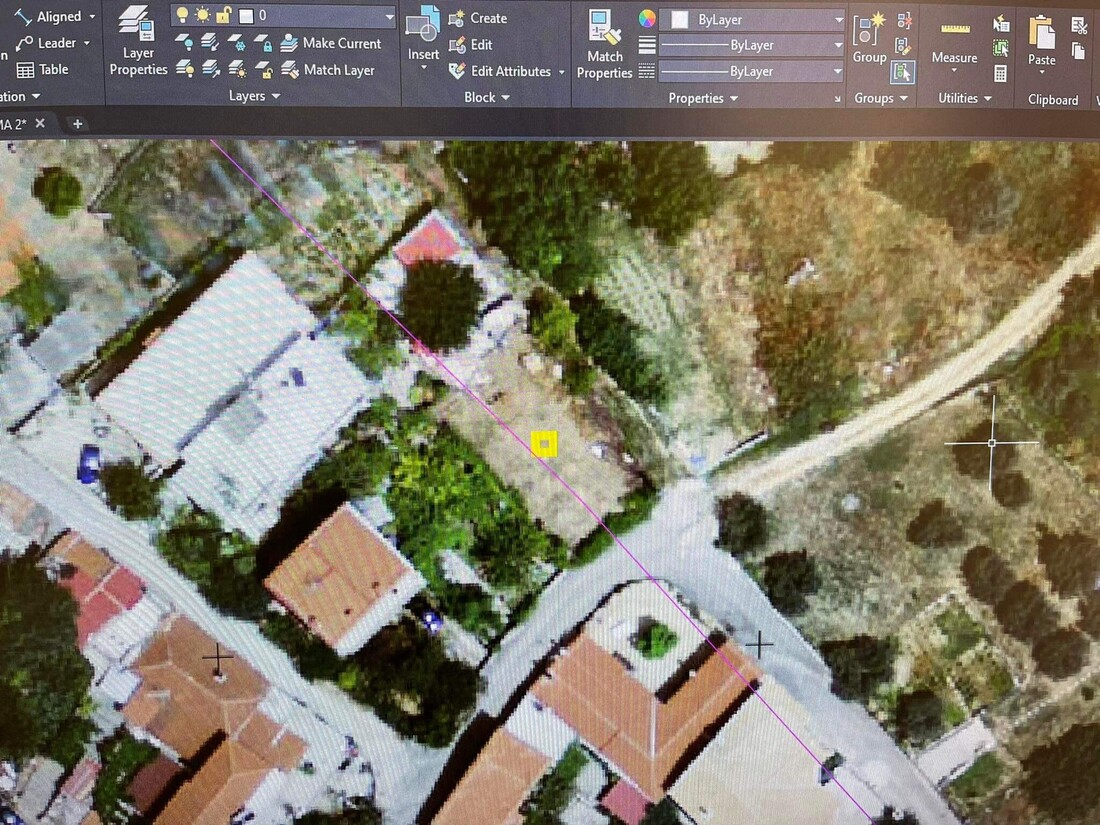
Task: Click the new drawing tab plus button
Action: pos(77,124)
